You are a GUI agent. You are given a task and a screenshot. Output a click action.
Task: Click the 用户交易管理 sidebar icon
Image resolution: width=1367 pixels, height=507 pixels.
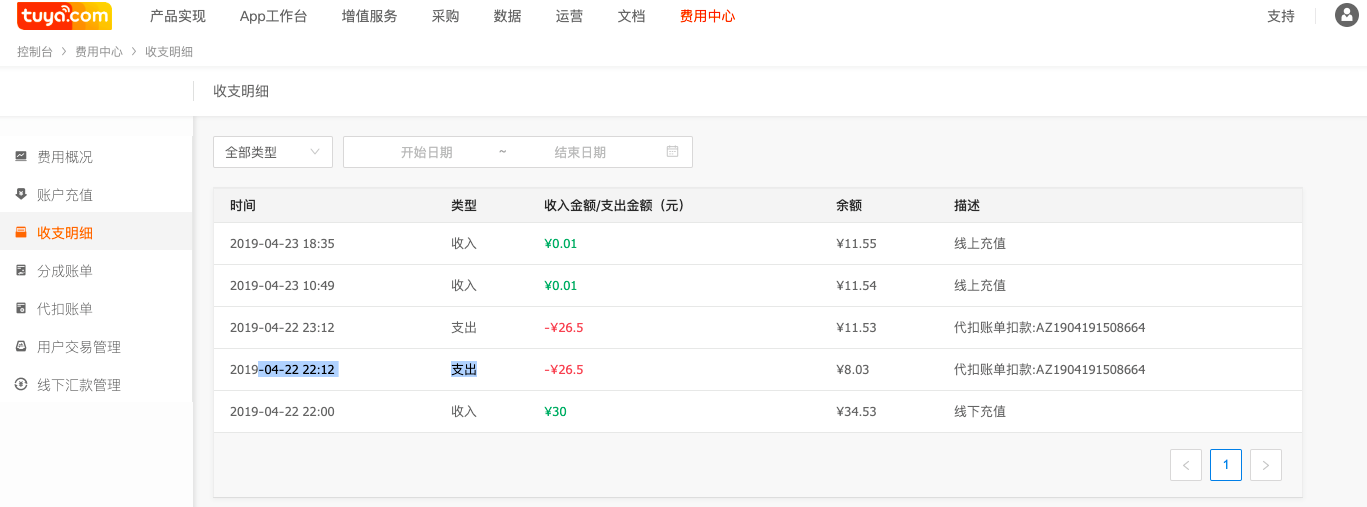[x=21, y=346]
